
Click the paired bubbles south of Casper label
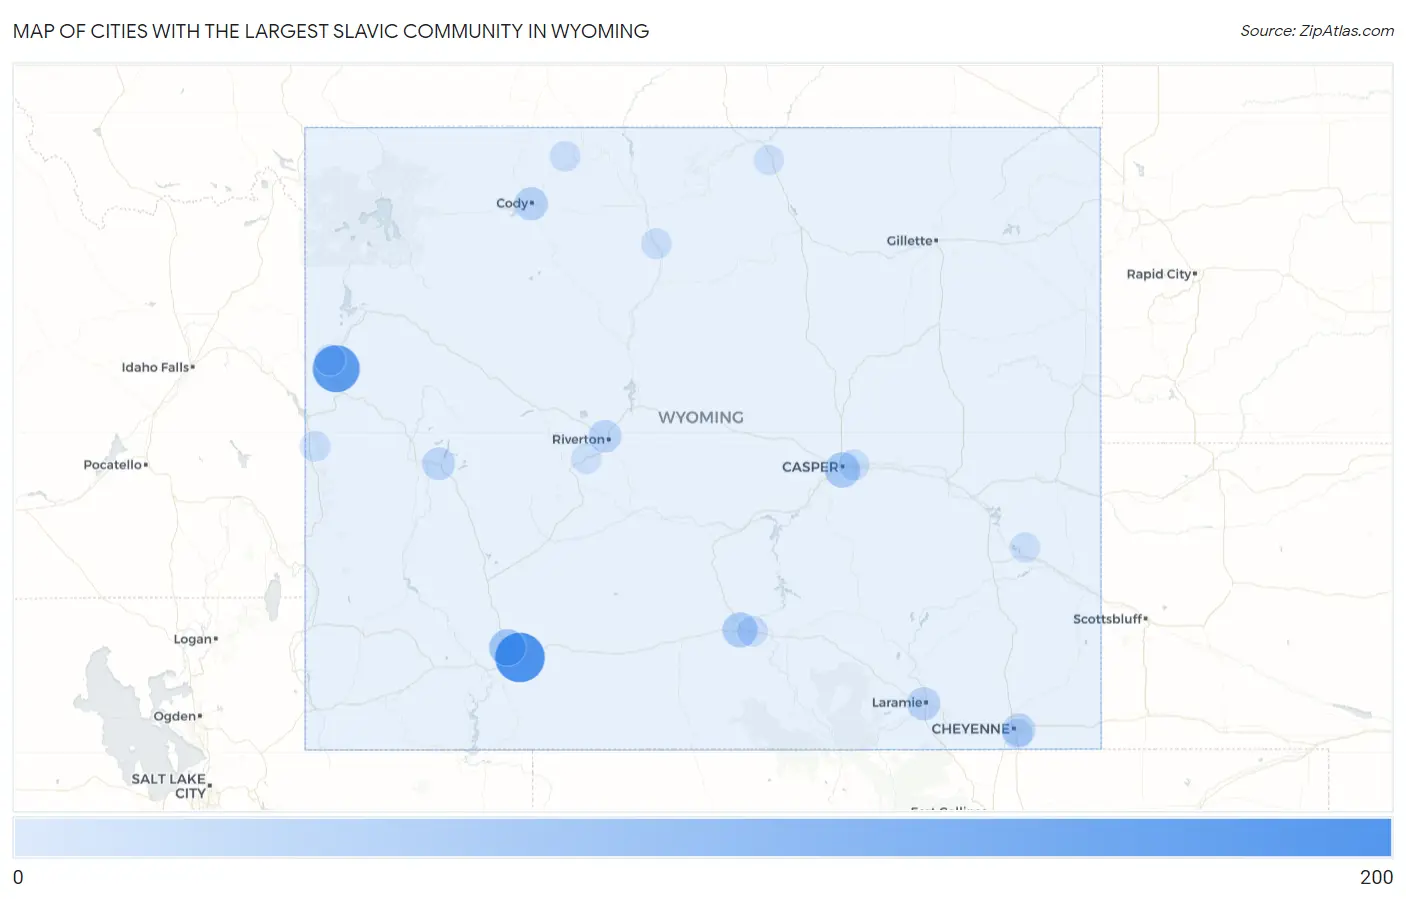[x=744, y=630]
